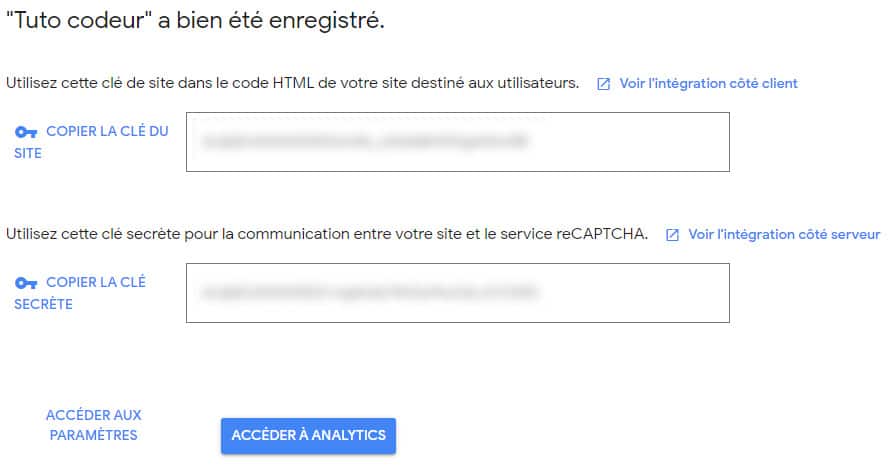893x469 pixels.
Task: Click the blurred secret key value
Action: tap(370, 293)
